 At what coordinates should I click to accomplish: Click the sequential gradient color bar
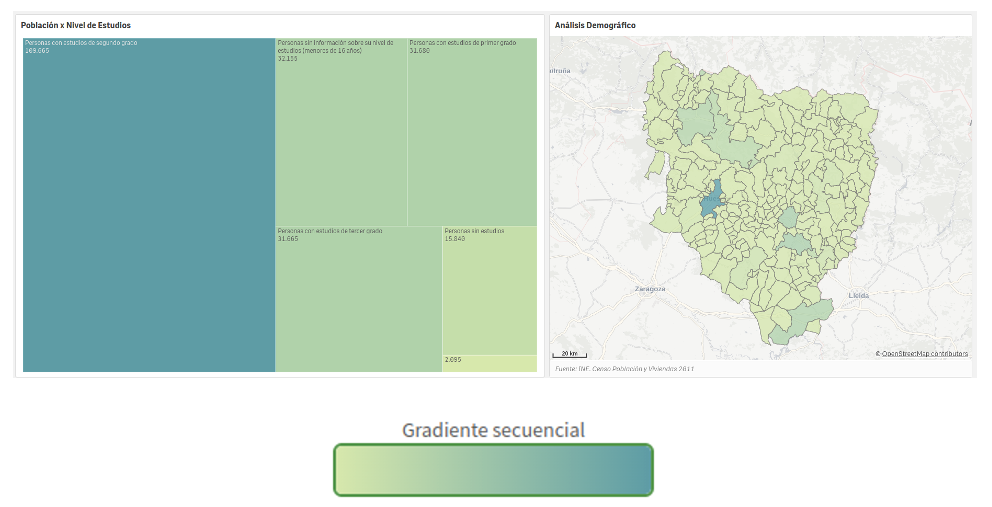[493, 470]
